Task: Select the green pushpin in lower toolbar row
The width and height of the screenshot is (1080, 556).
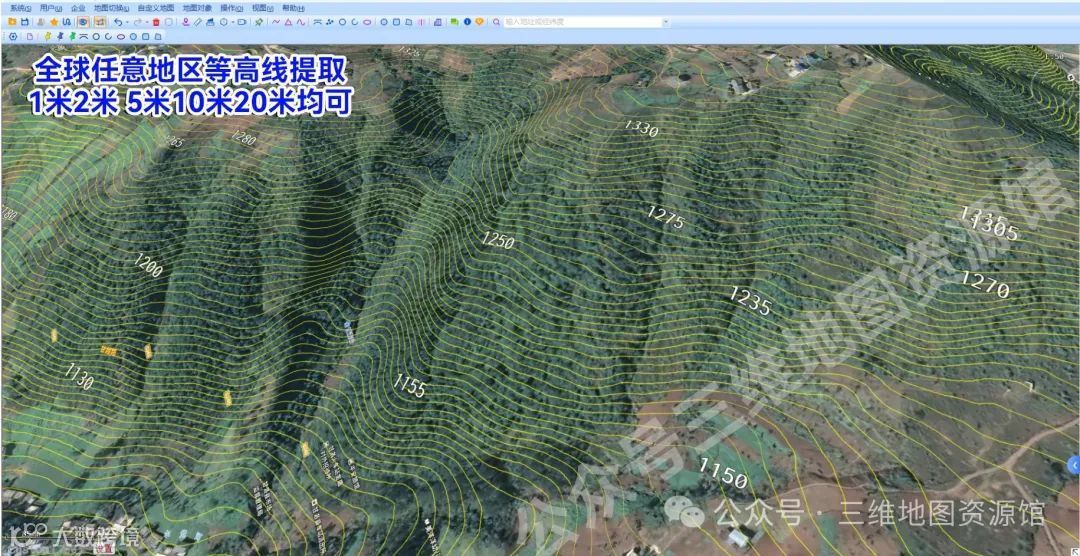Action: pos(72,37)
